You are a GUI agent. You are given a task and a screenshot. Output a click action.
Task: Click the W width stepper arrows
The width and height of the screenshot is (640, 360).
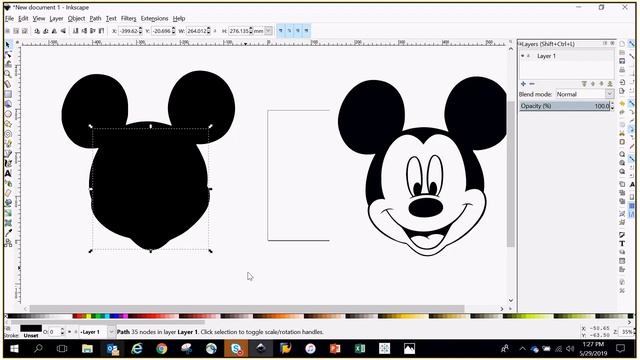tap(209, 31)
